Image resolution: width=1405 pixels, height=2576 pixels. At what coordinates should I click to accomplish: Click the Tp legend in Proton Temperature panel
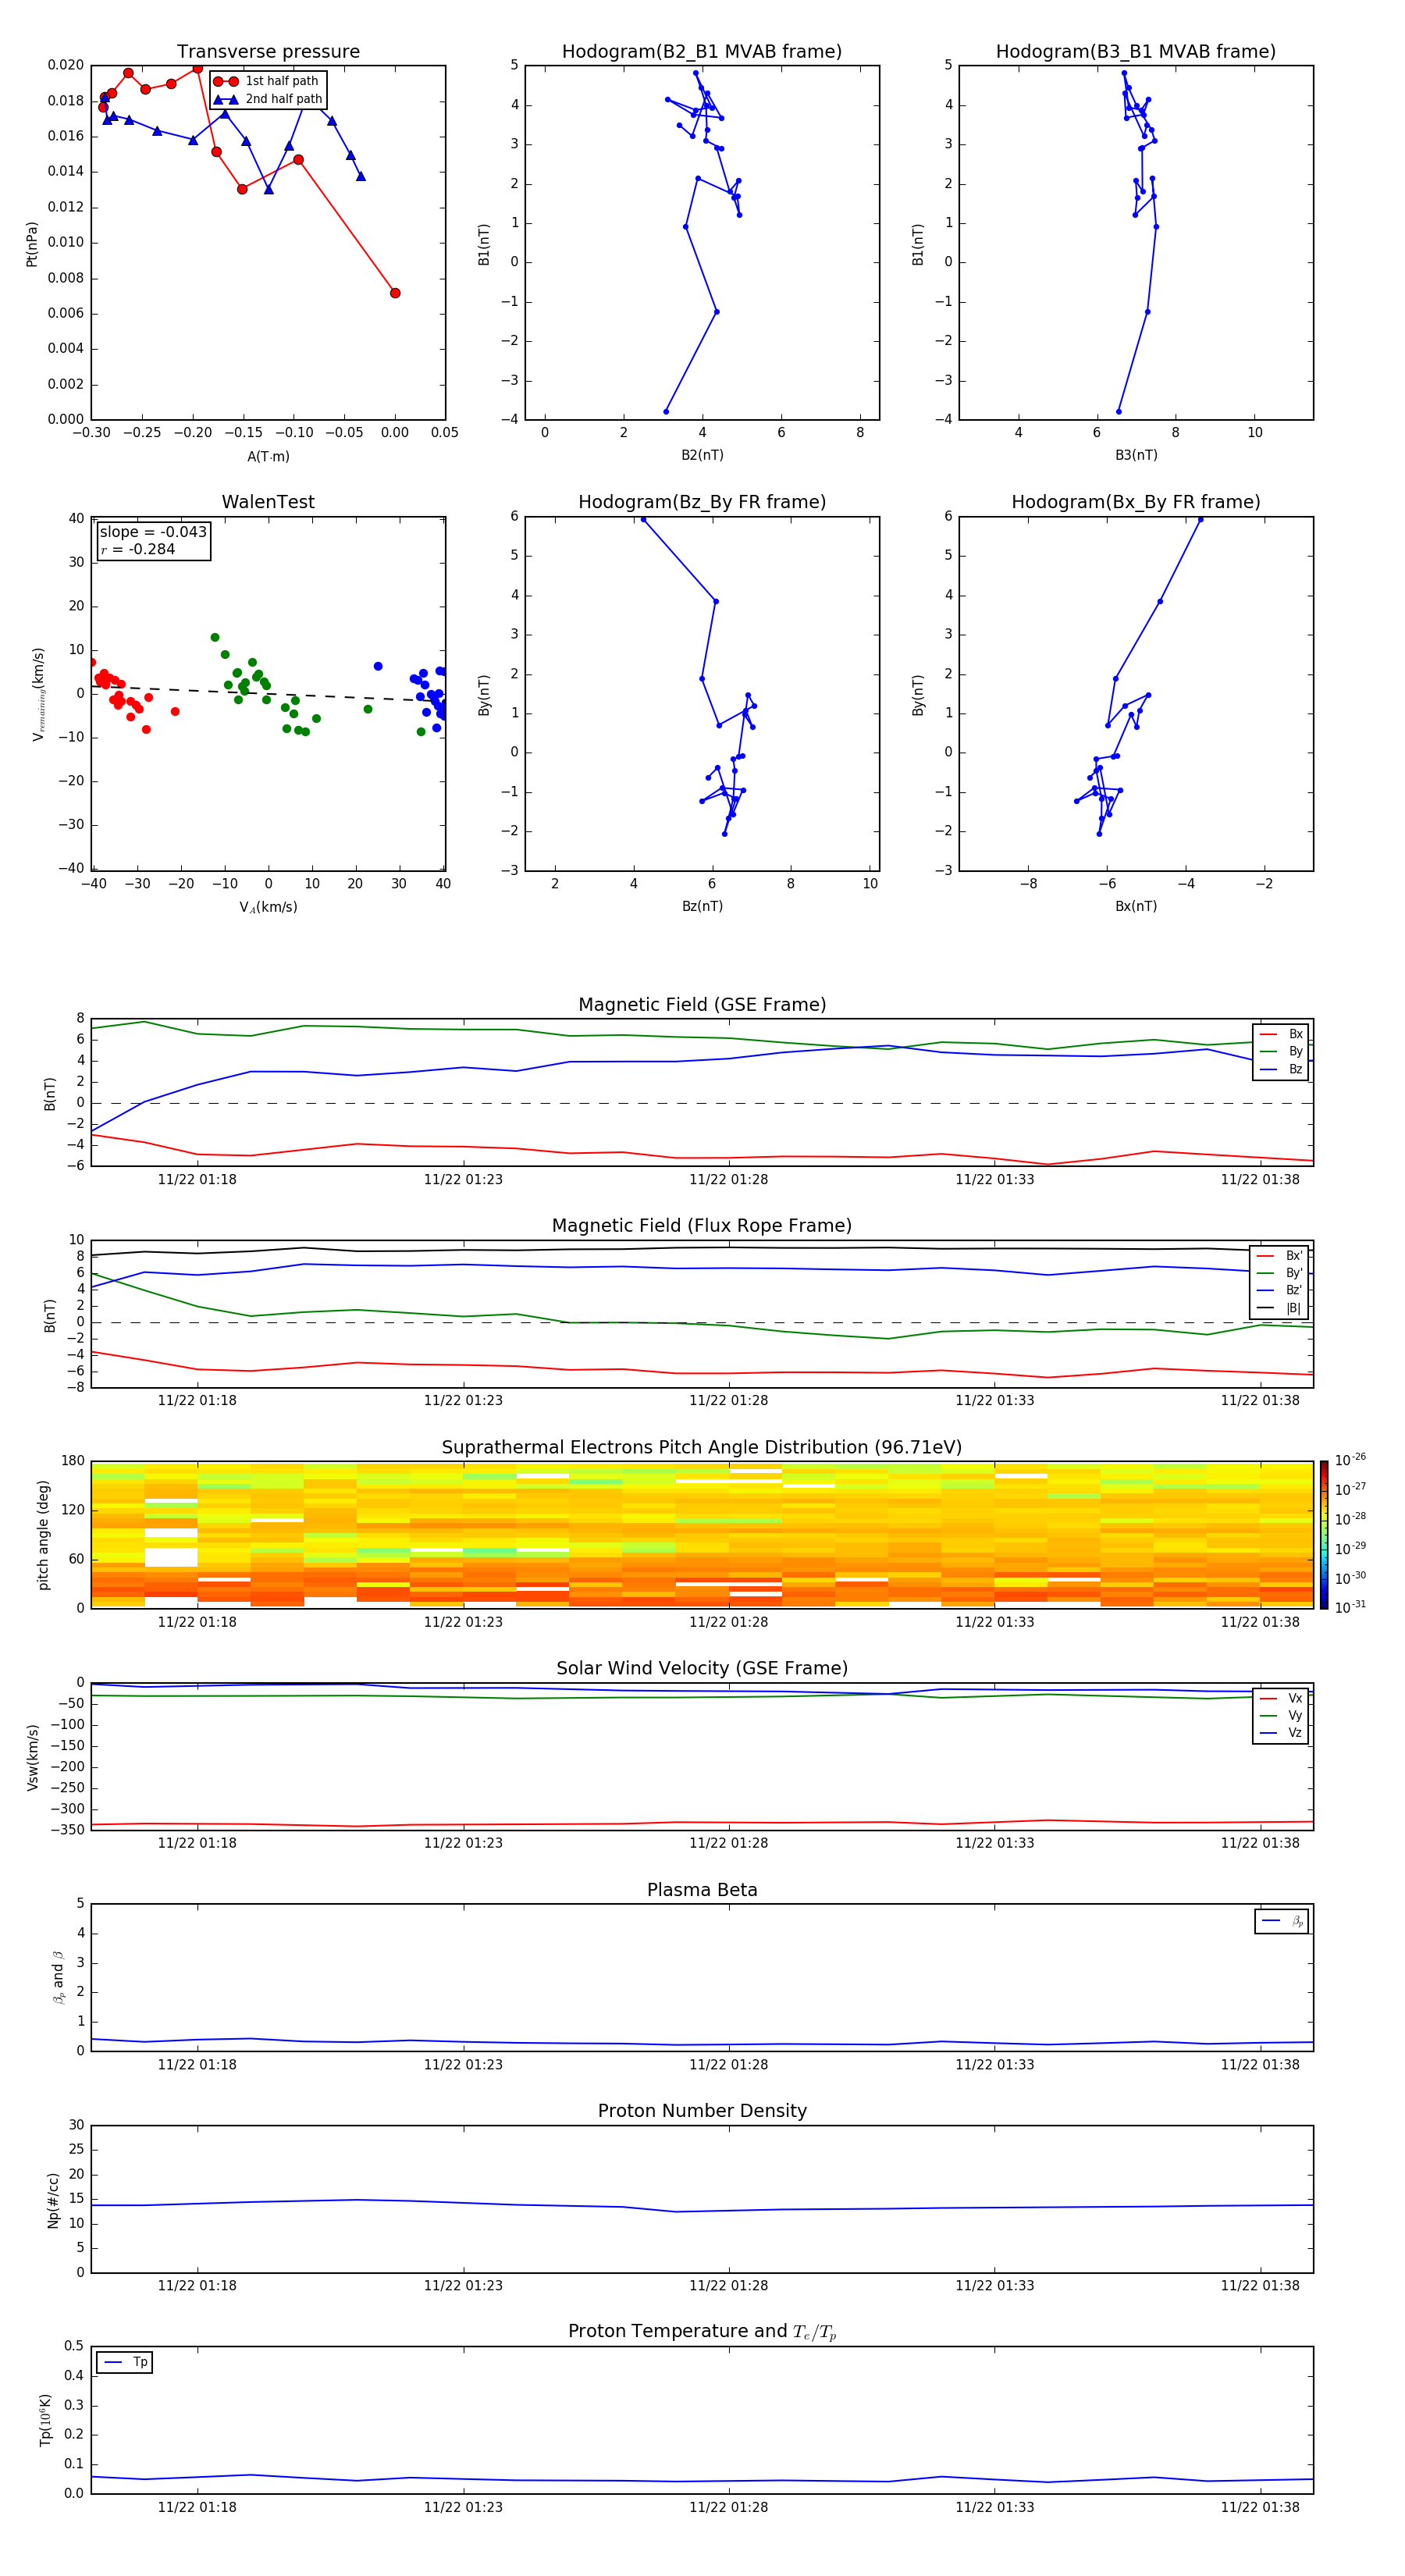tap(125, 2362)
